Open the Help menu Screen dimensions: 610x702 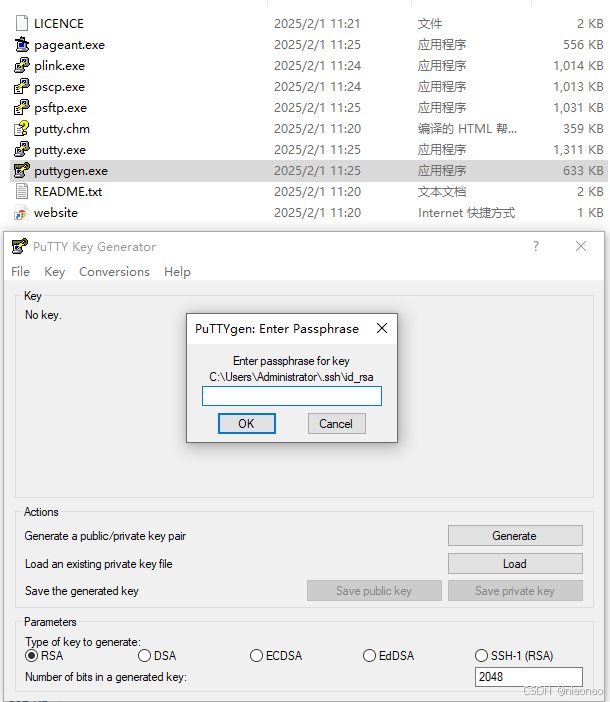[177, 272]
